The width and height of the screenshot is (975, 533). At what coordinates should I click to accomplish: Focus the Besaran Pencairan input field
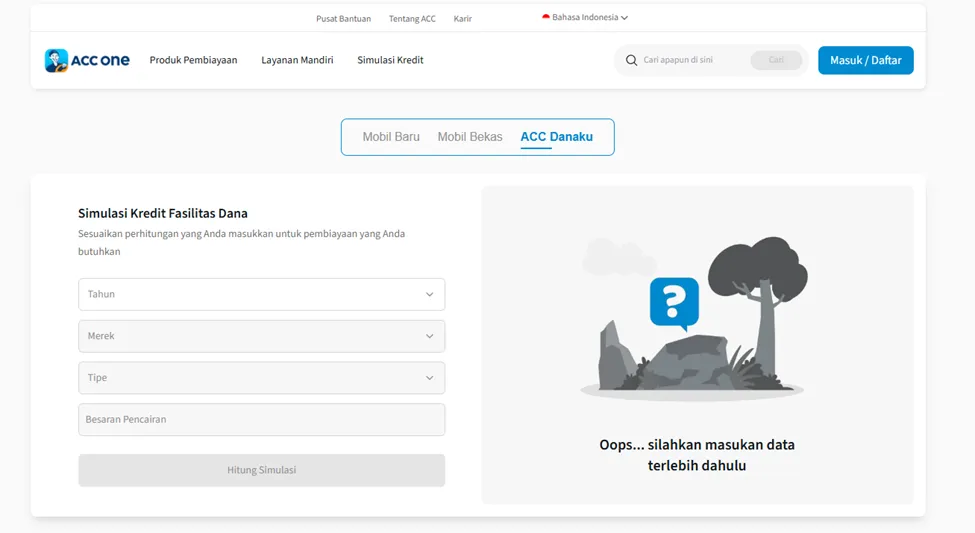tap(262, 419)
